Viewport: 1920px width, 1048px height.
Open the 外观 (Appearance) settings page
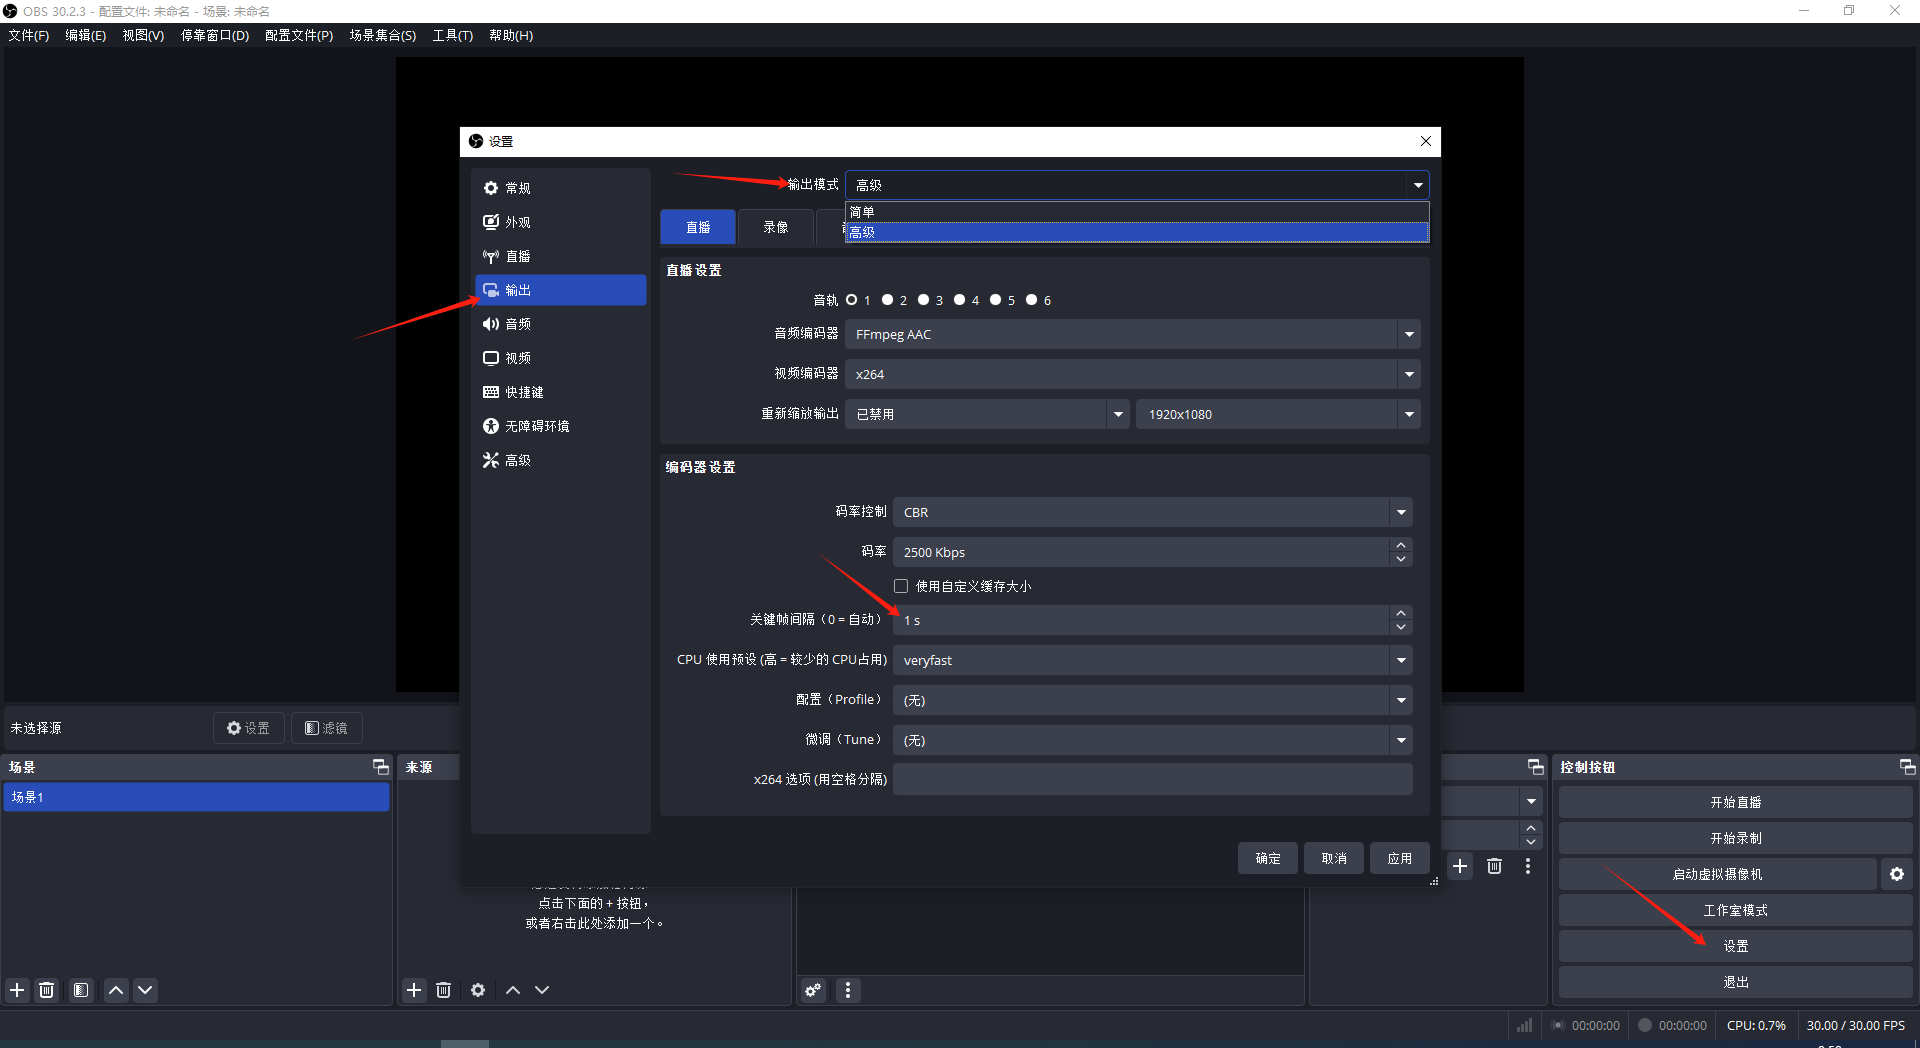[560, 222]
